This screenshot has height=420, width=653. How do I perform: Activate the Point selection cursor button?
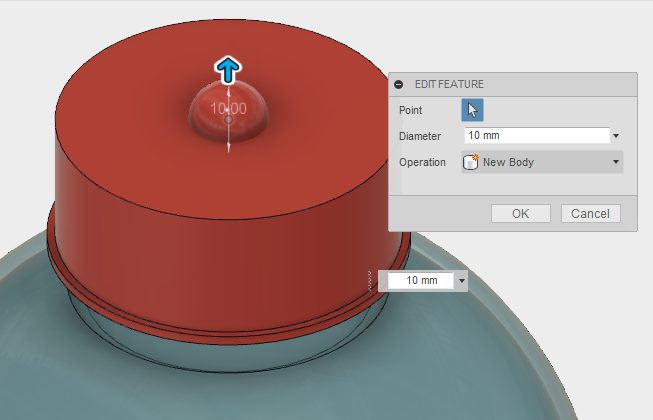pyautogui.click(x=472, y=110)
